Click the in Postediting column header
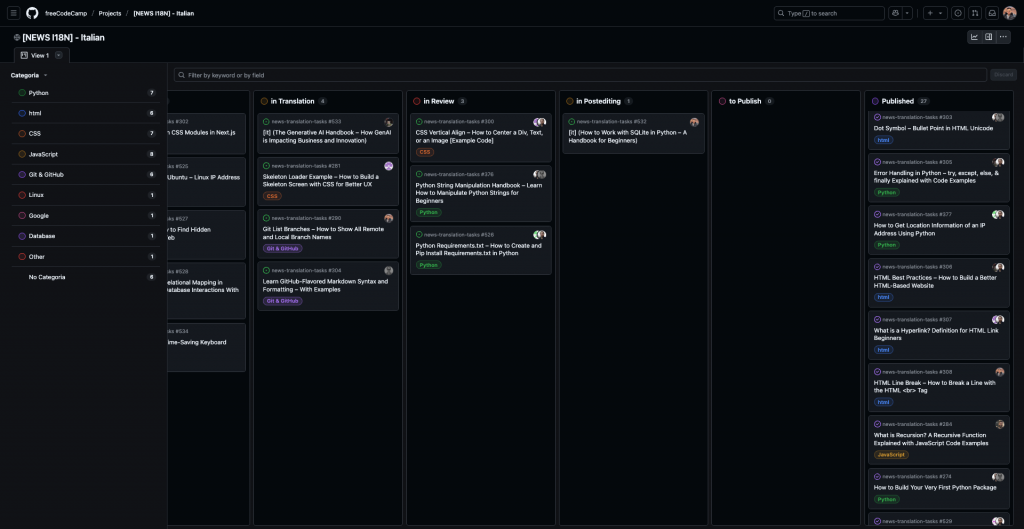Viewport: 1024px width, 529px height. point(598,101)
